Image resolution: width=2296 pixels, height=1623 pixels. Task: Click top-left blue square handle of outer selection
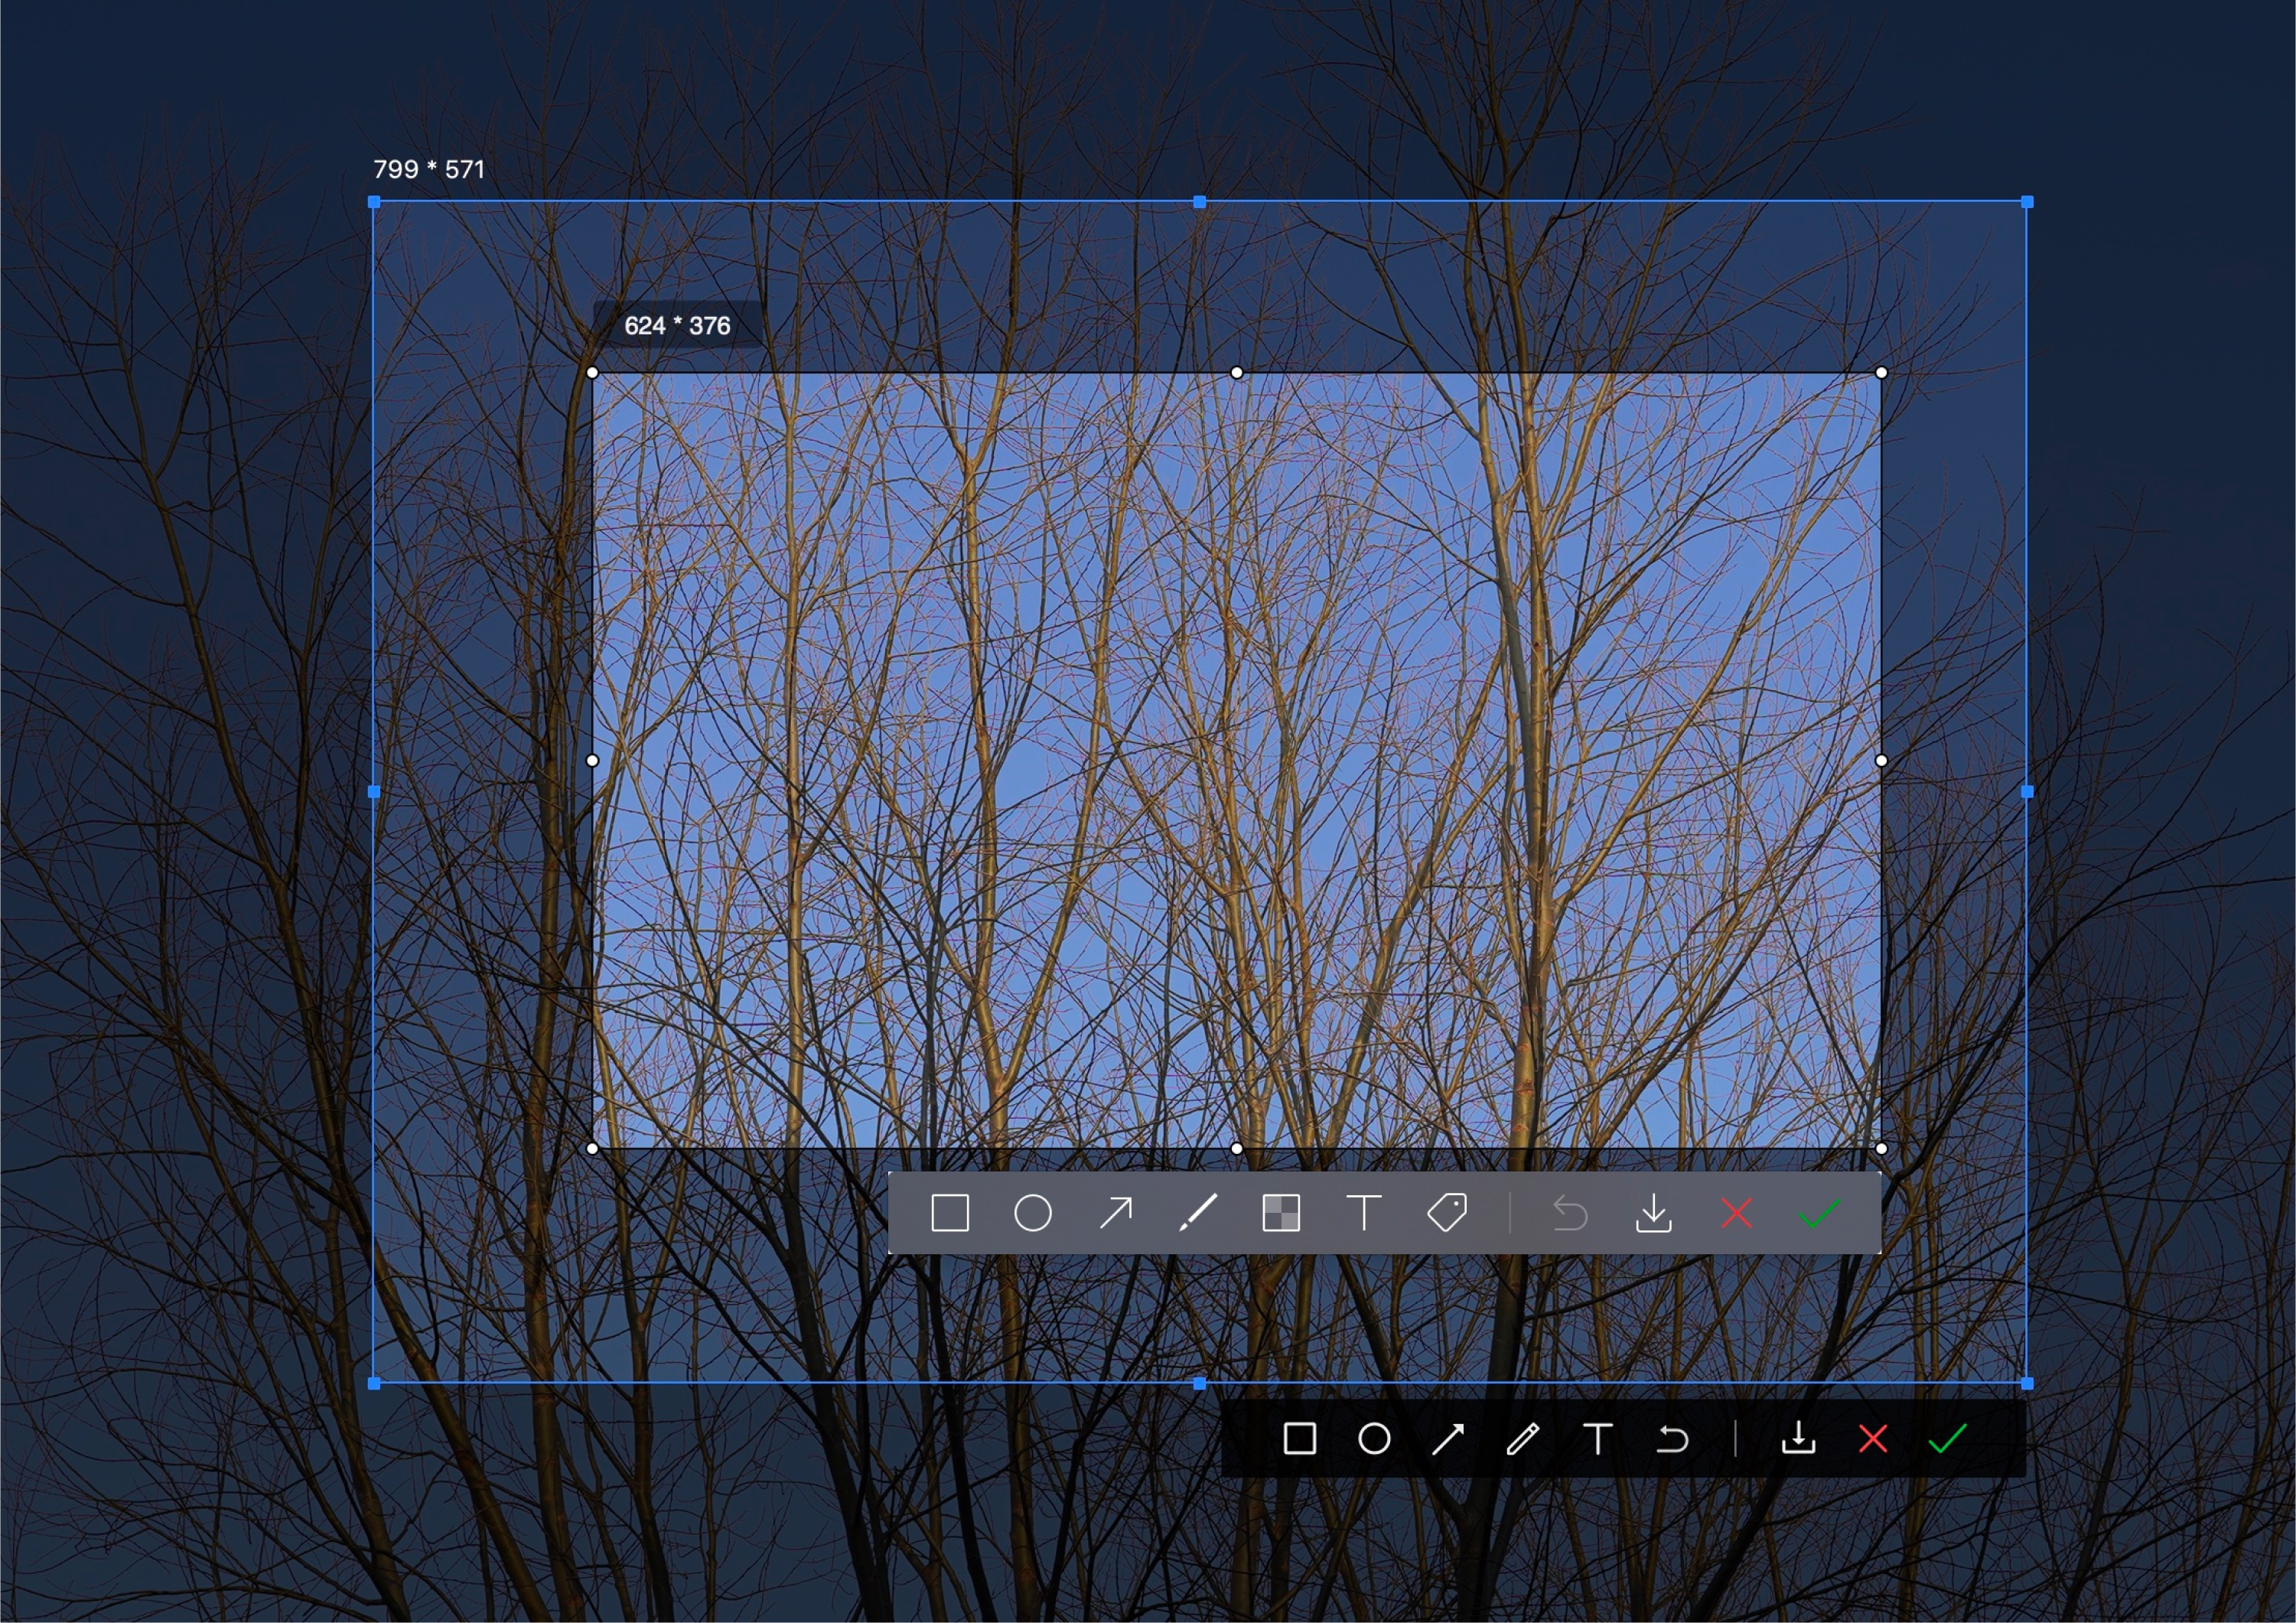pos(374,202)
